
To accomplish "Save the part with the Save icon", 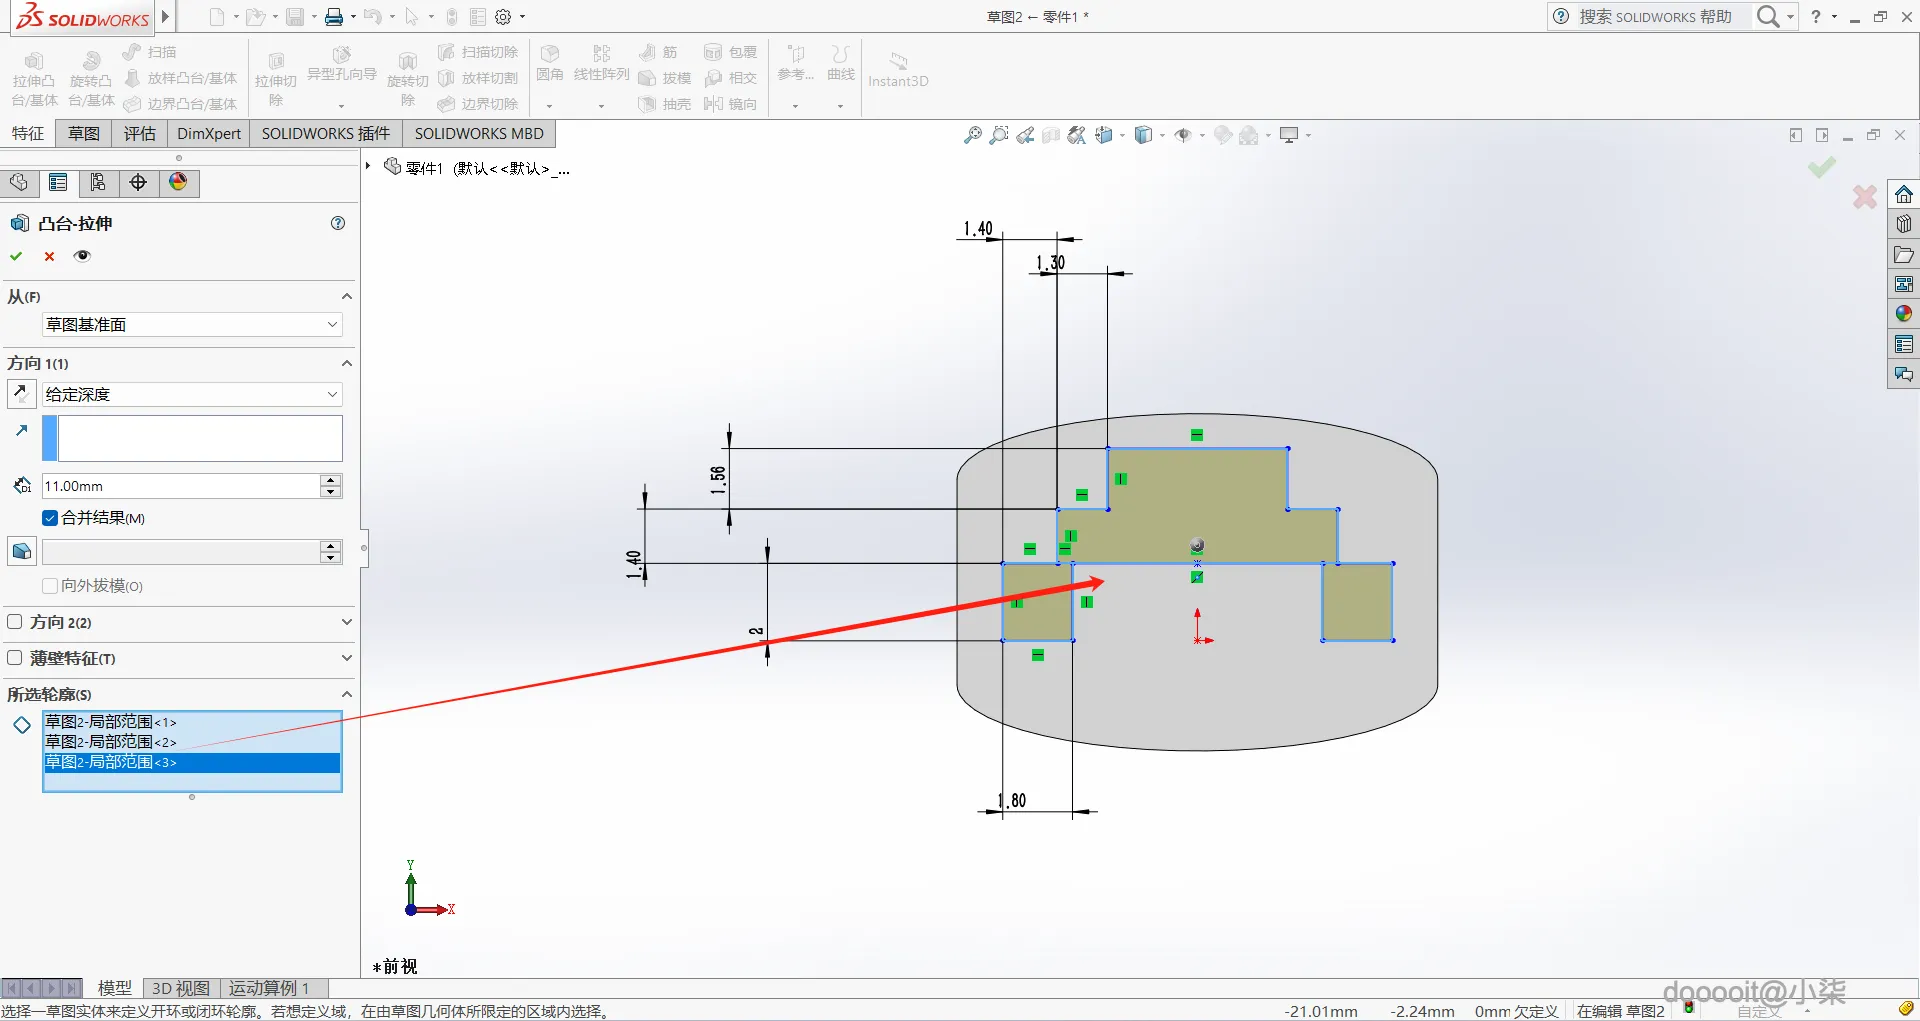I will point(295,17).
